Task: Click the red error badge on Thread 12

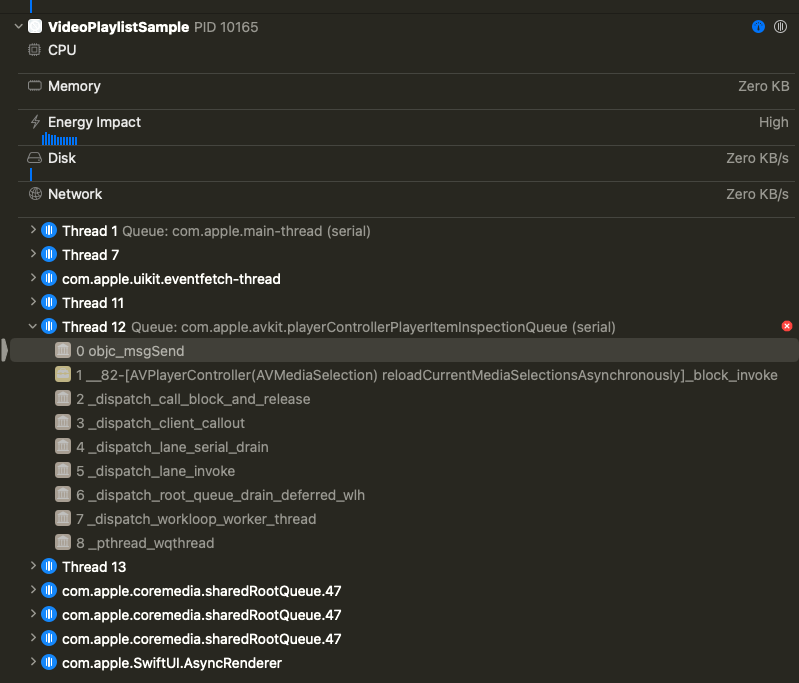Action: pyautogui.click(x=787, y=326)
